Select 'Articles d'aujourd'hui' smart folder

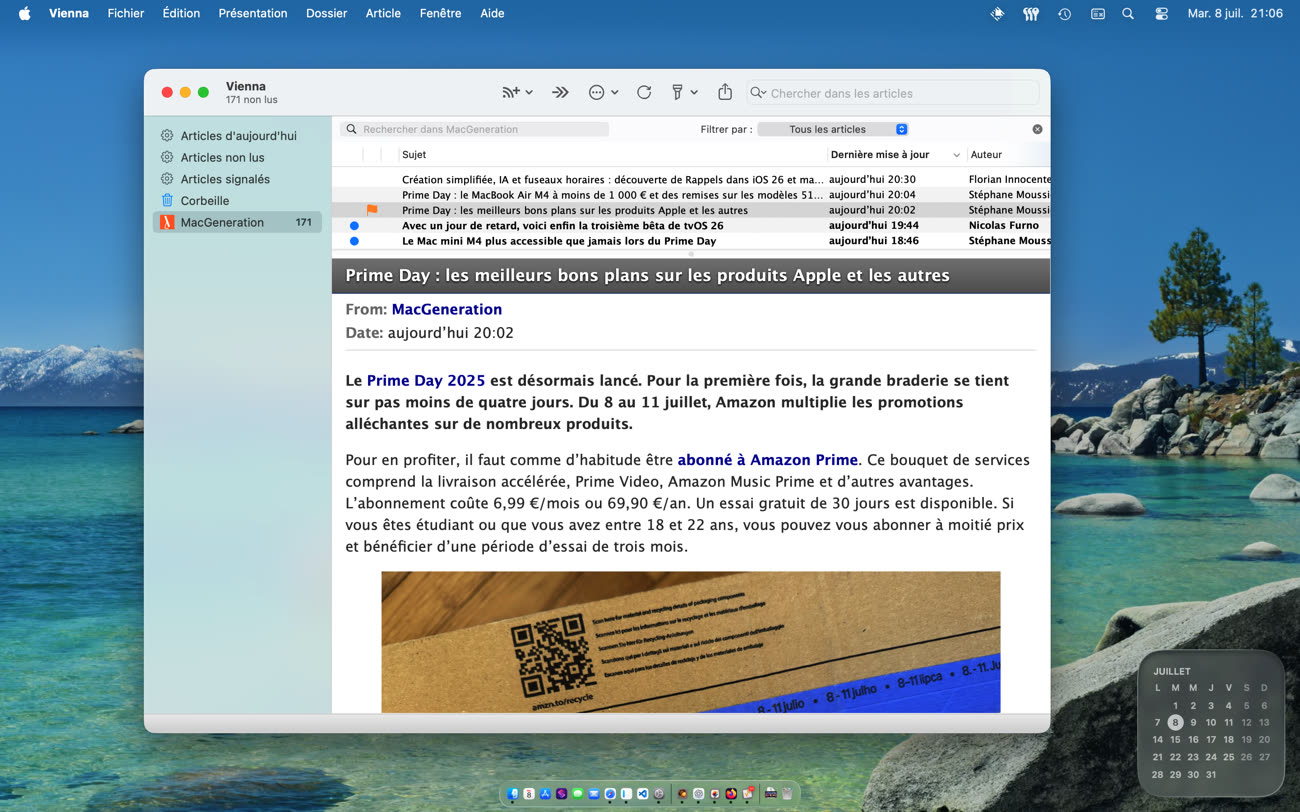click(x=237, y=135)
